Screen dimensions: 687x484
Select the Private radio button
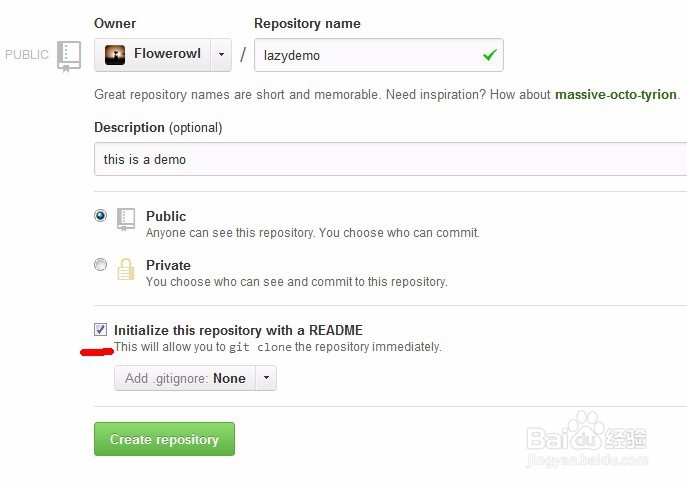pyautogui.click(x=100, y=265)
